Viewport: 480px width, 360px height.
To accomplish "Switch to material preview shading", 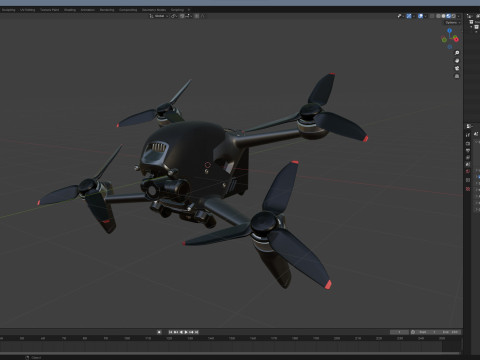I will click(x=448, y=16).
